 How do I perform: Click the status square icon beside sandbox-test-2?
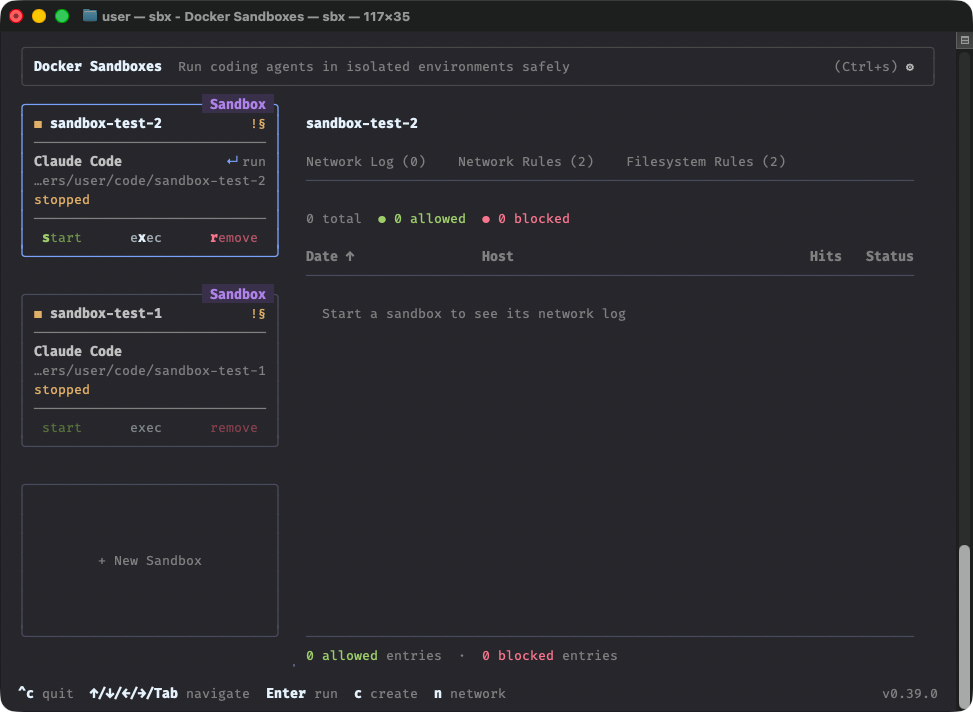click(x=38, y=124)
